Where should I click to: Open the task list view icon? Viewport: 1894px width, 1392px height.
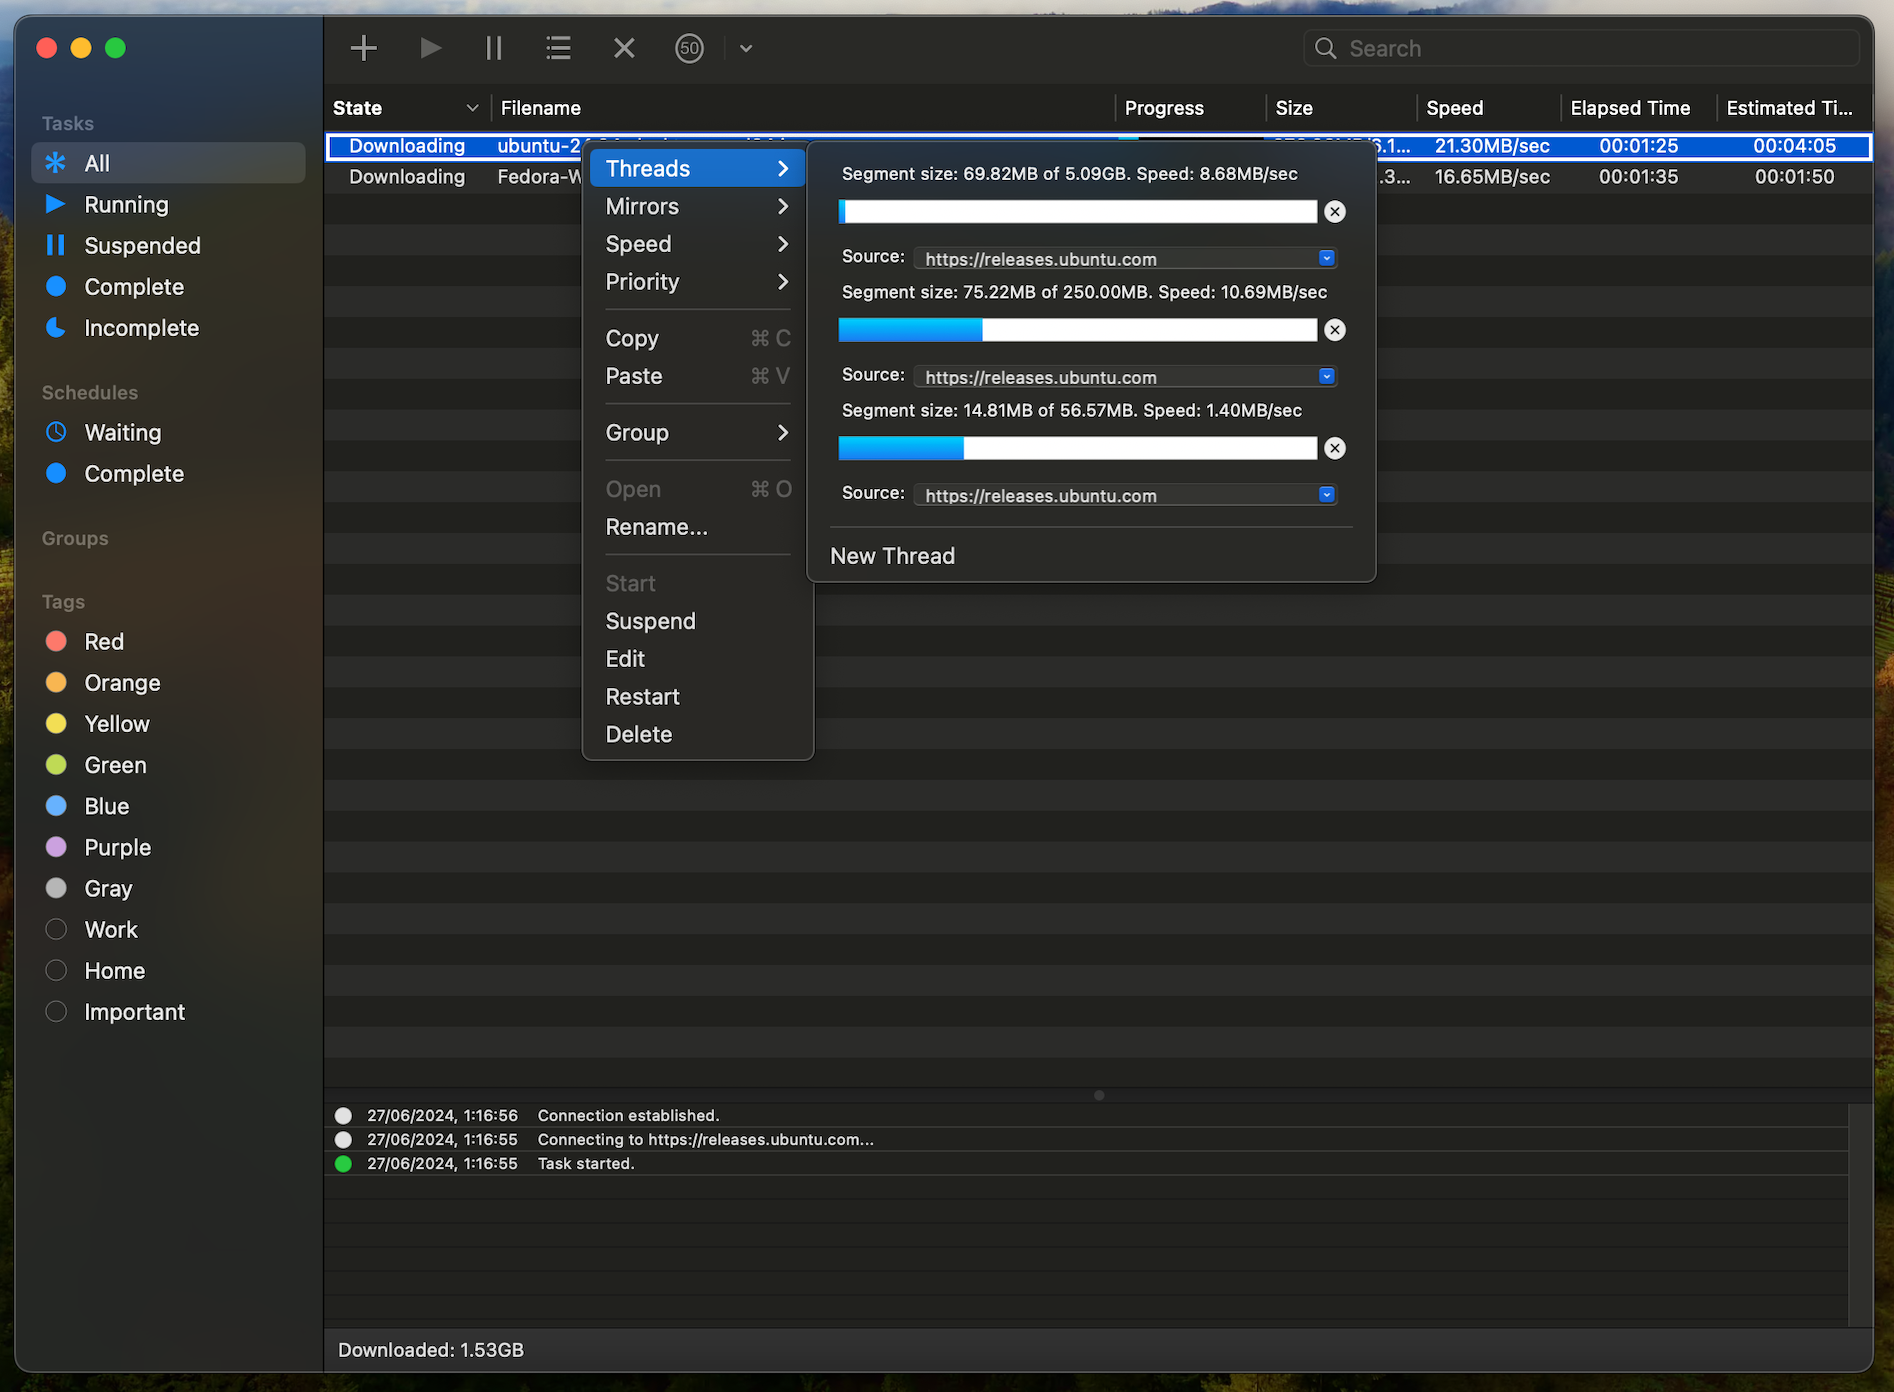click(x=559, y=48)
